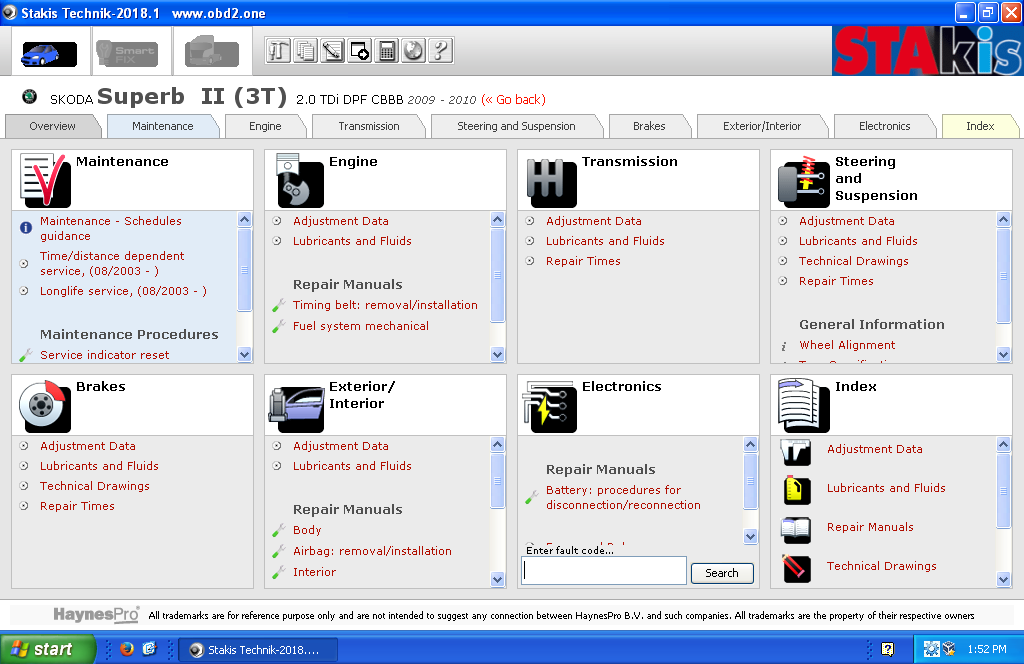Click the Engine panel scroll down arrow
This screenshot has width=1024, height=664.
(x=498, y=355)
